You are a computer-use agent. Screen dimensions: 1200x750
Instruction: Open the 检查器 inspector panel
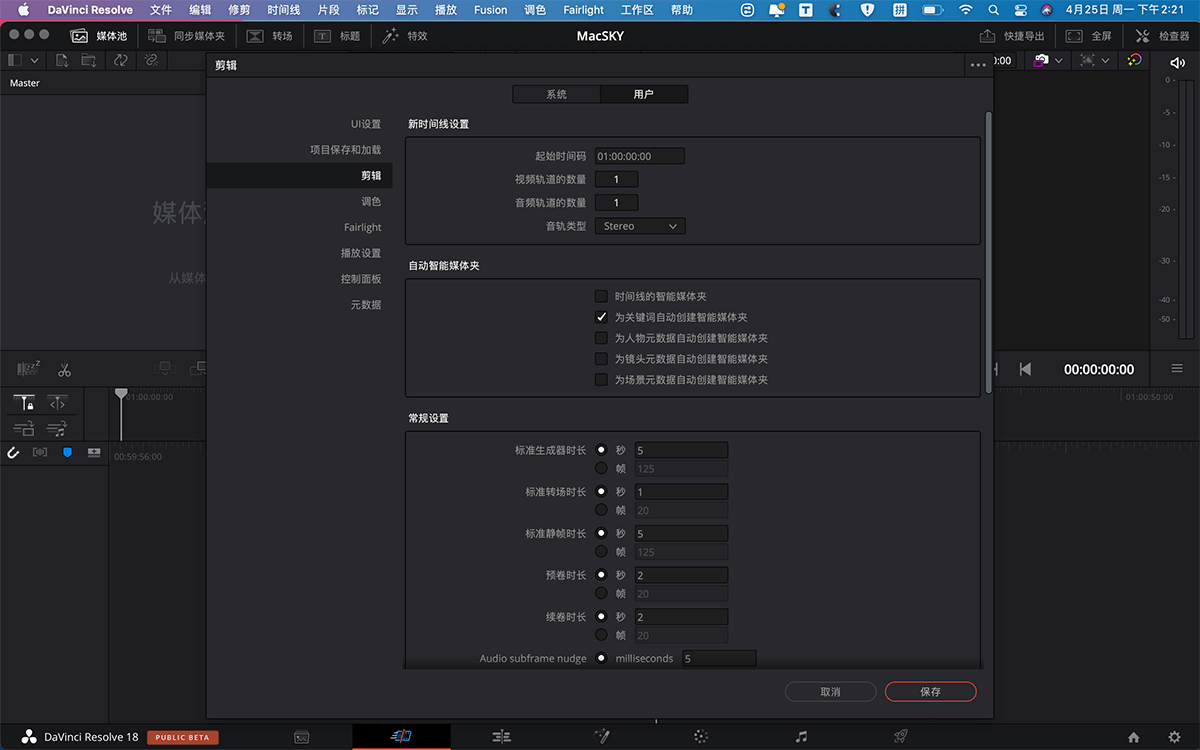(x=1161, y=36)
